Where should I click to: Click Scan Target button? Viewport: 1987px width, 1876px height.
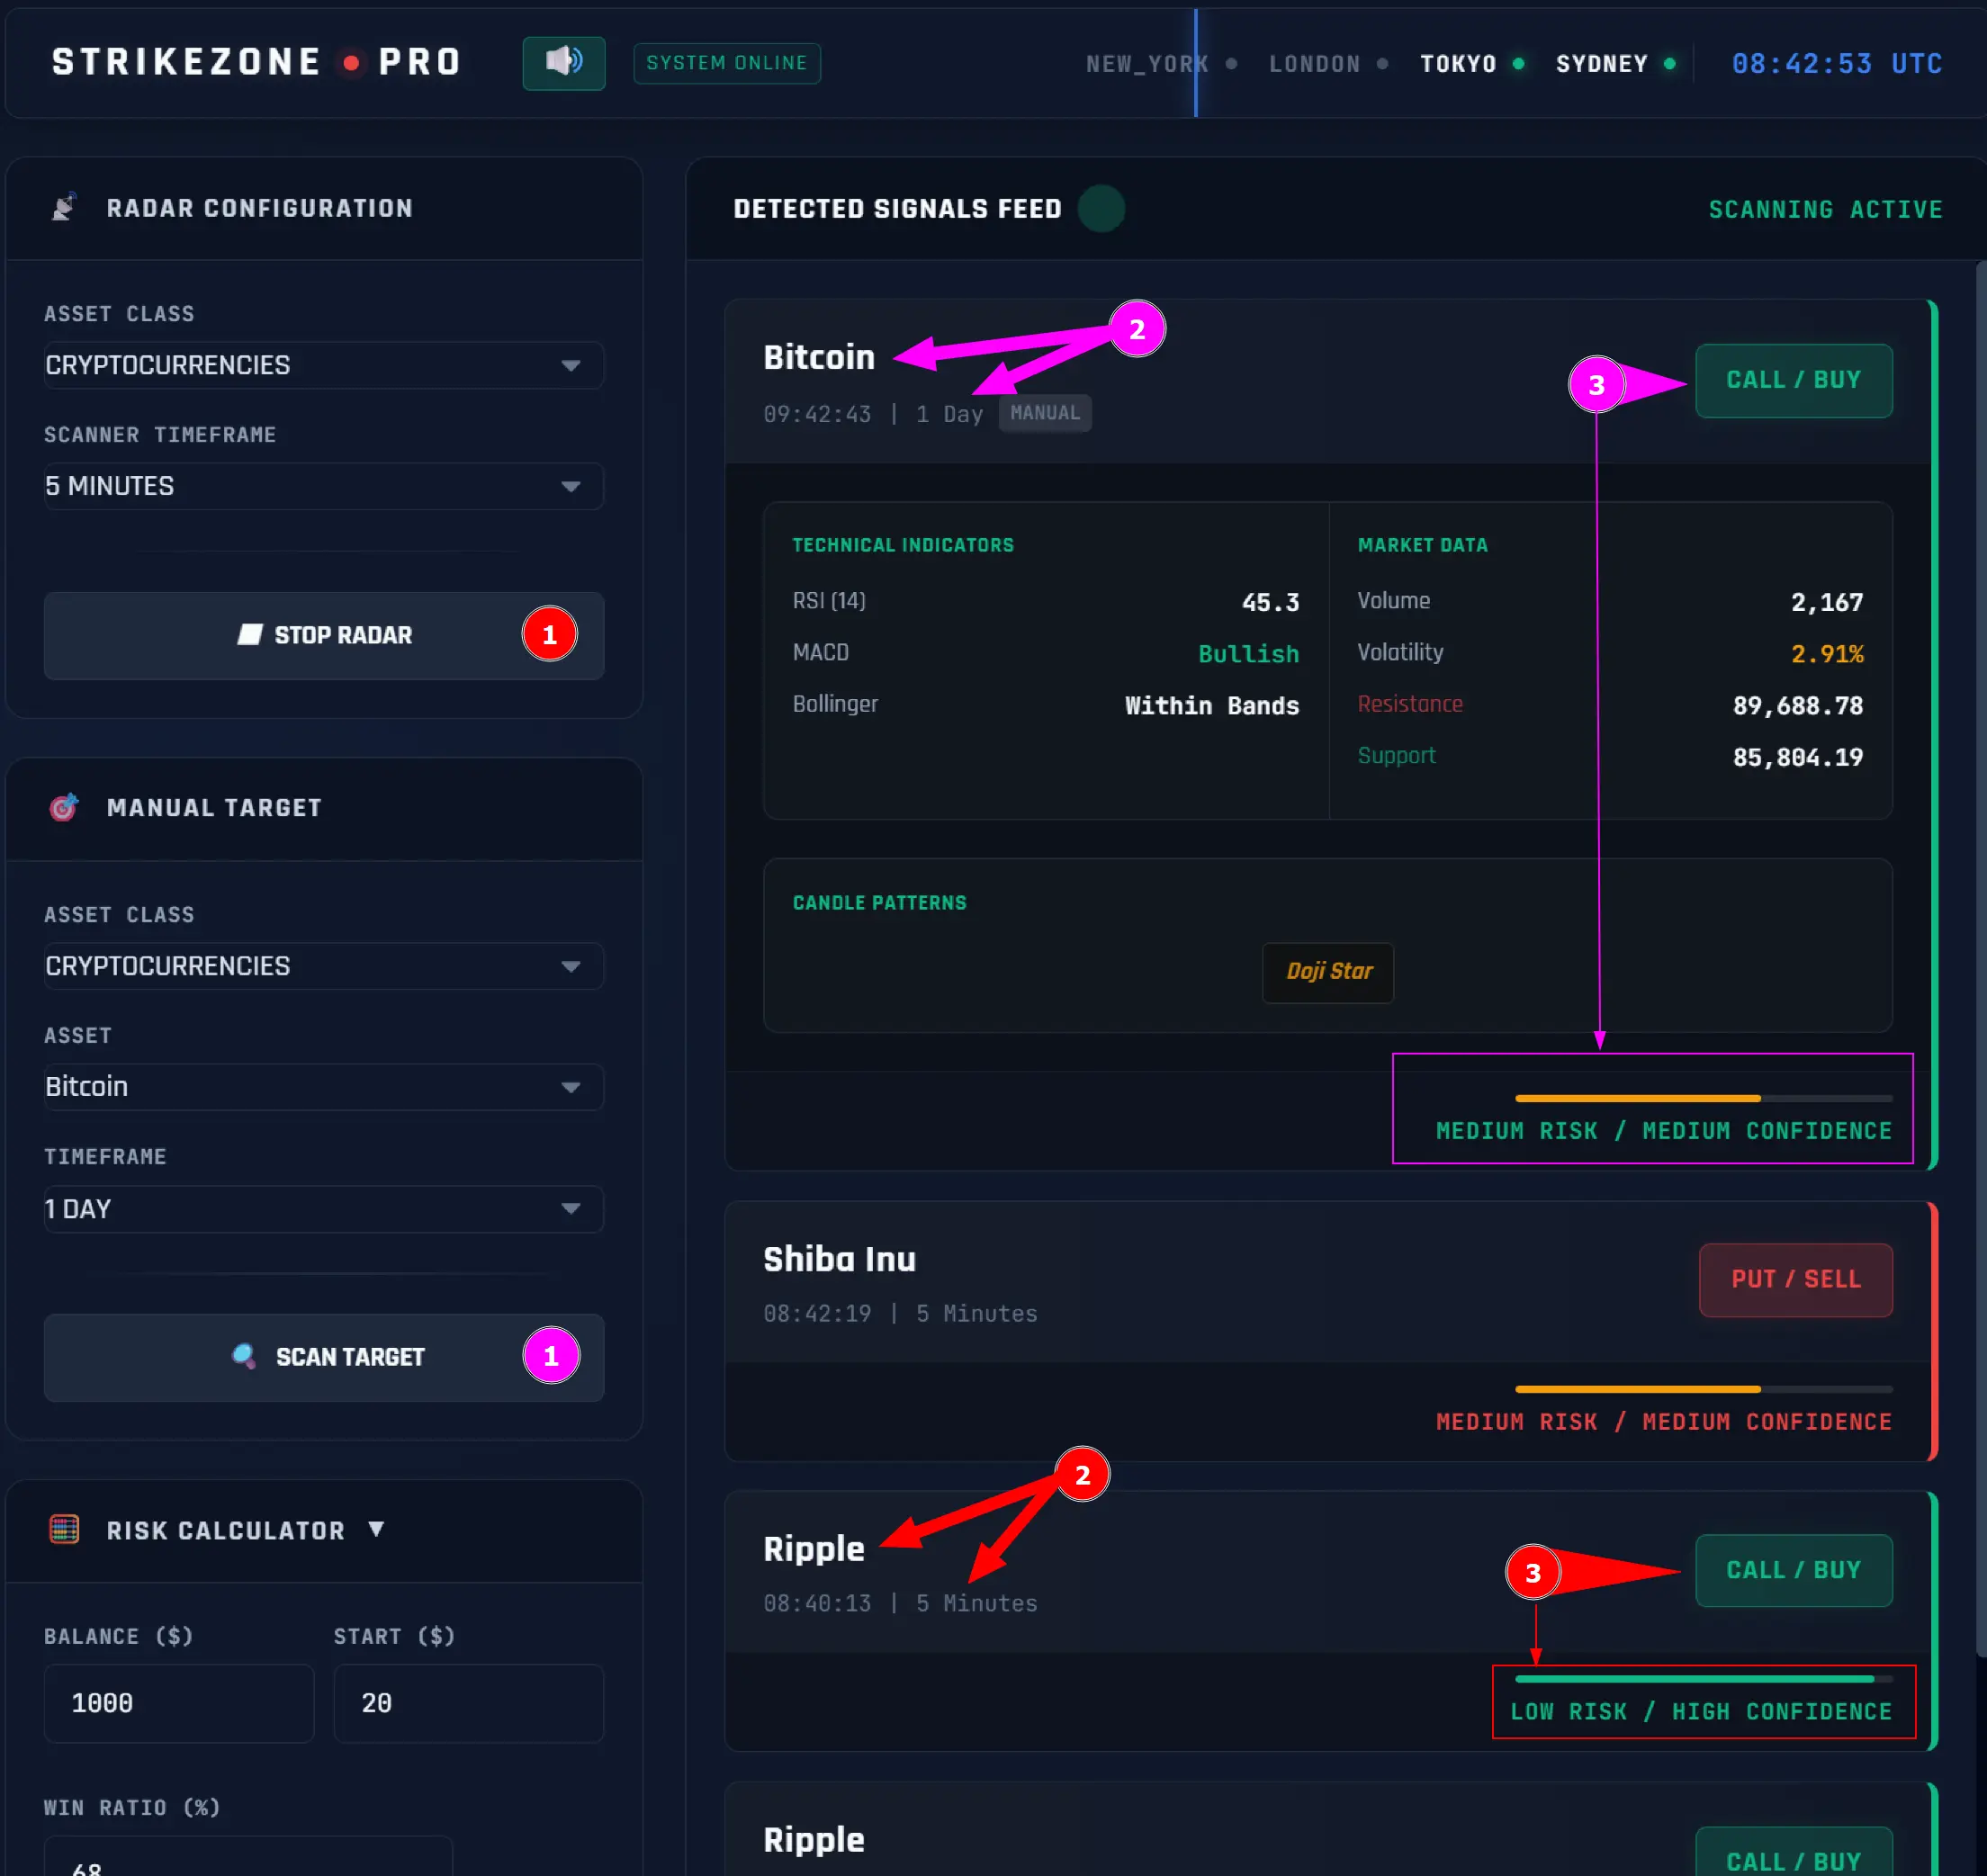click(323, 1357)
